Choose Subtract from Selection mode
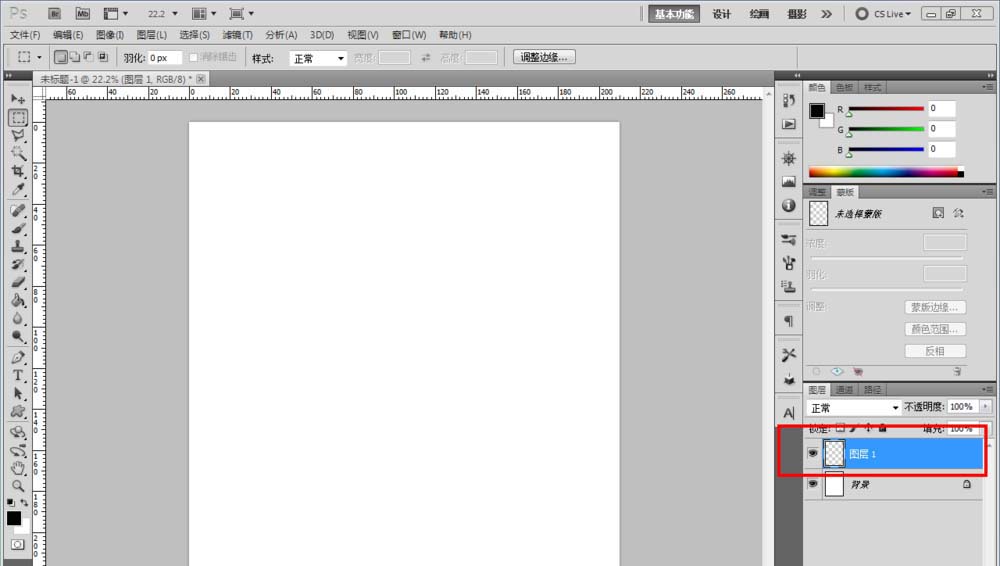The width and height of the screenshot is (1000, 566). [x=89, y=57]
